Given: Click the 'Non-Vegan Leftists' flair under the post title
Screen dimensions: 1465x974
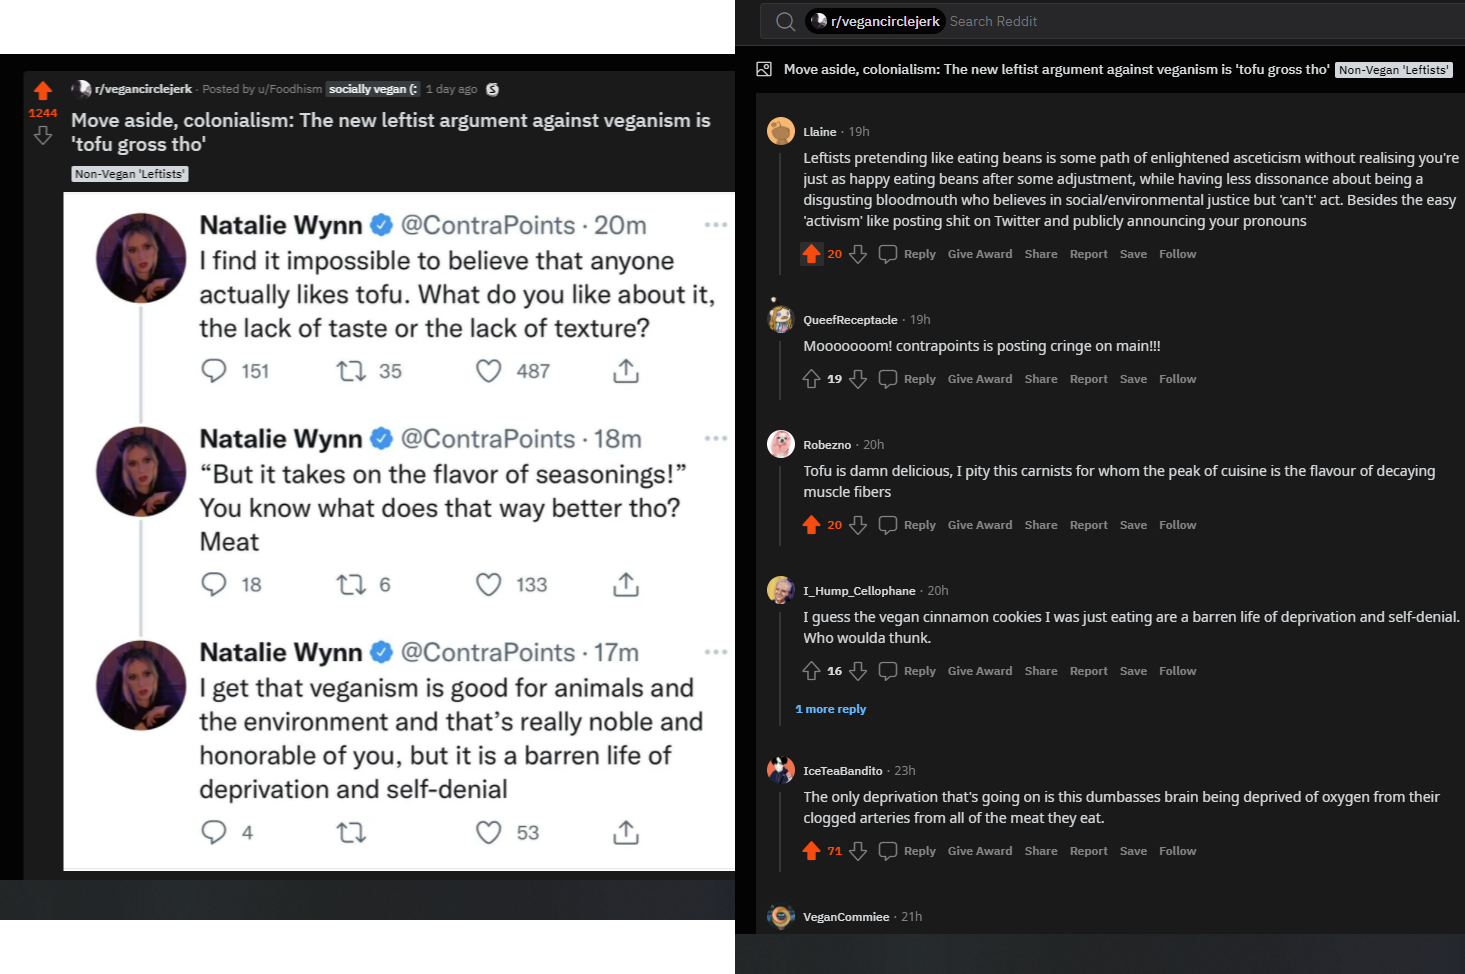Looking at the screenshot, I should [130, 174].
